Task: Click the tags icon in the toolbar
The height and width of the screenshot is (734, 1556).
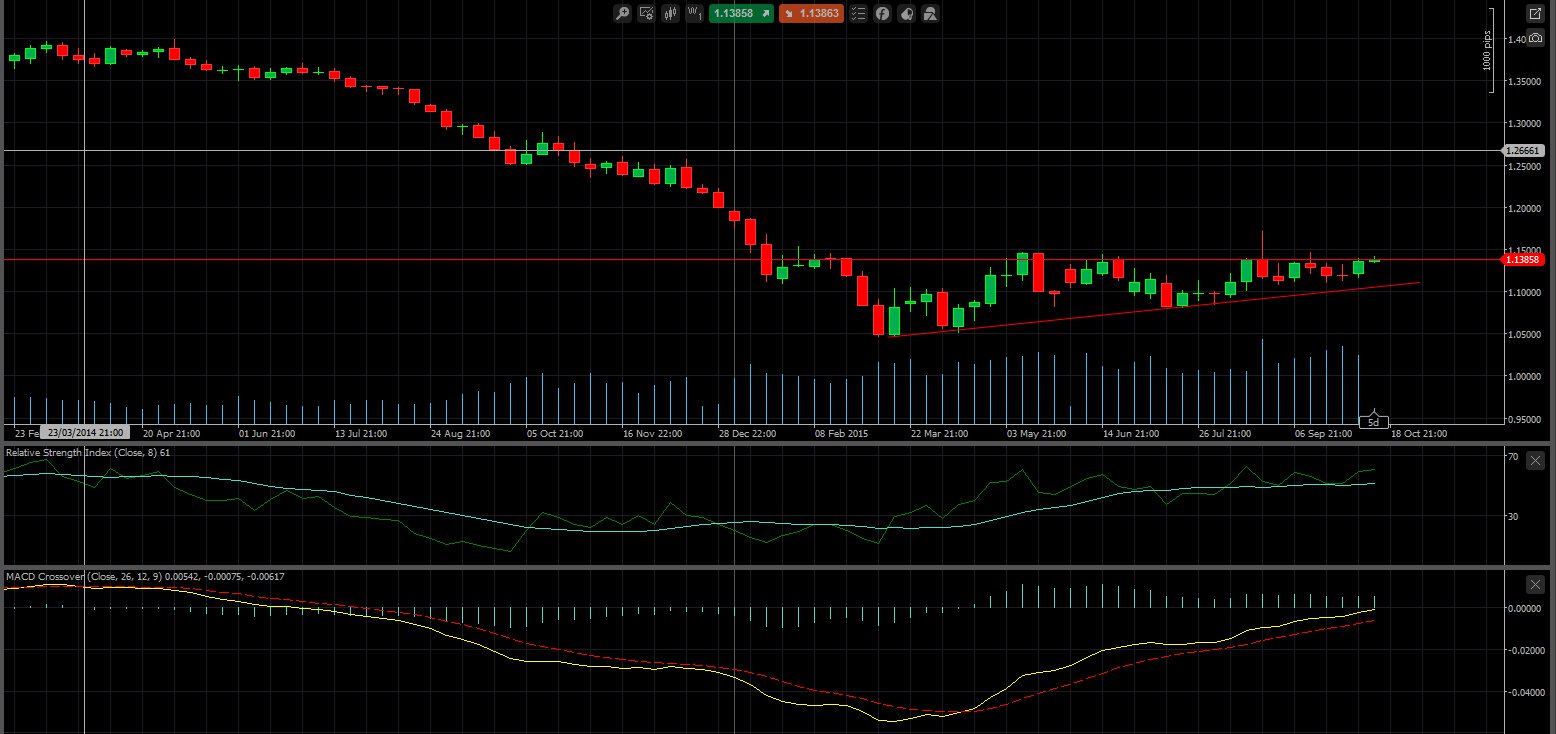Action: point(906,14)
